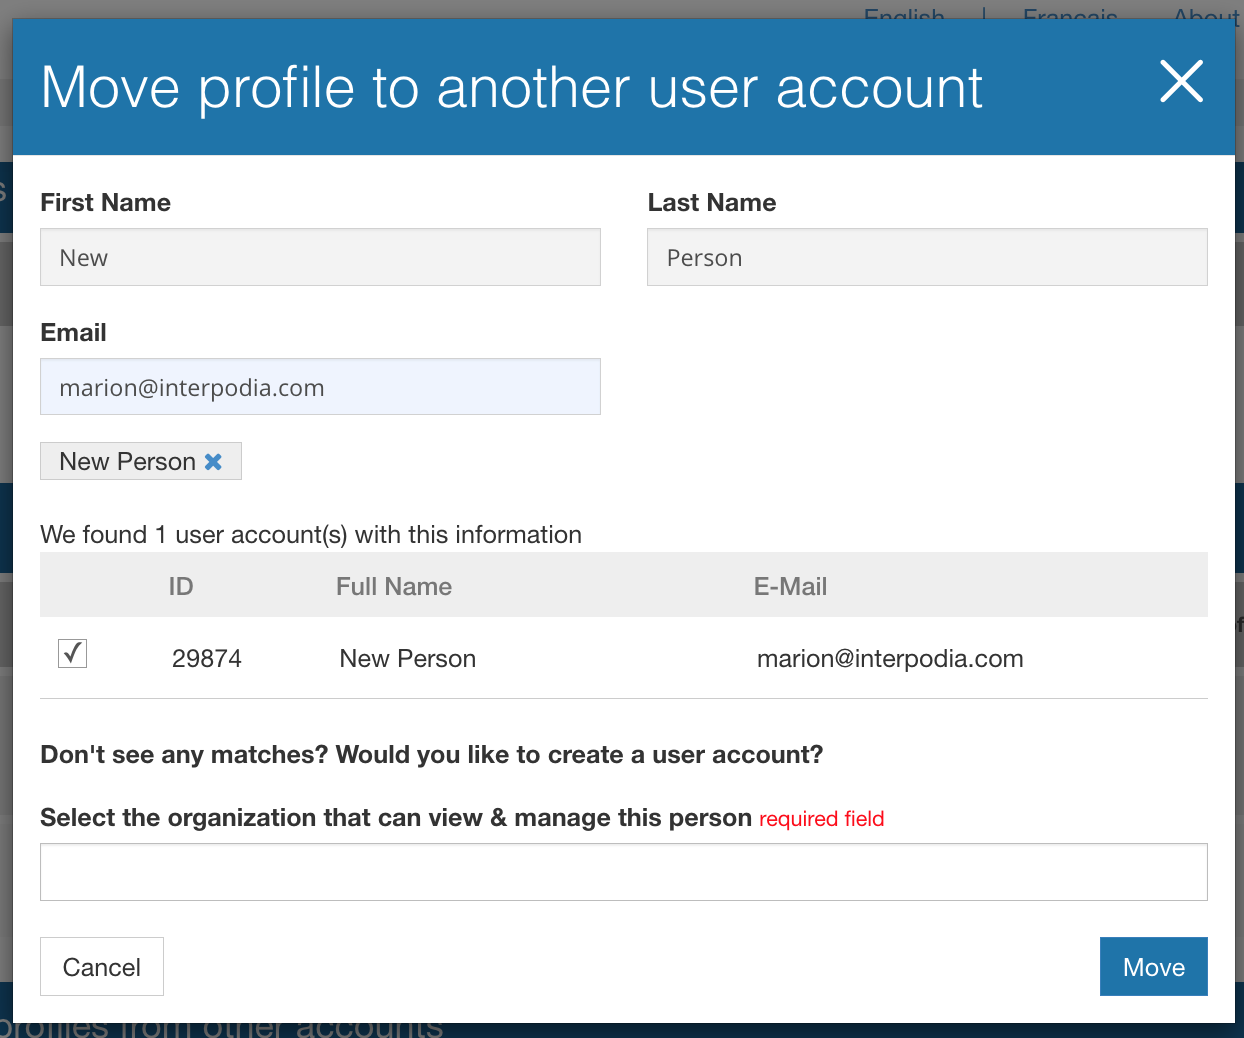Click the Select the organization label text

pos(395,818)
